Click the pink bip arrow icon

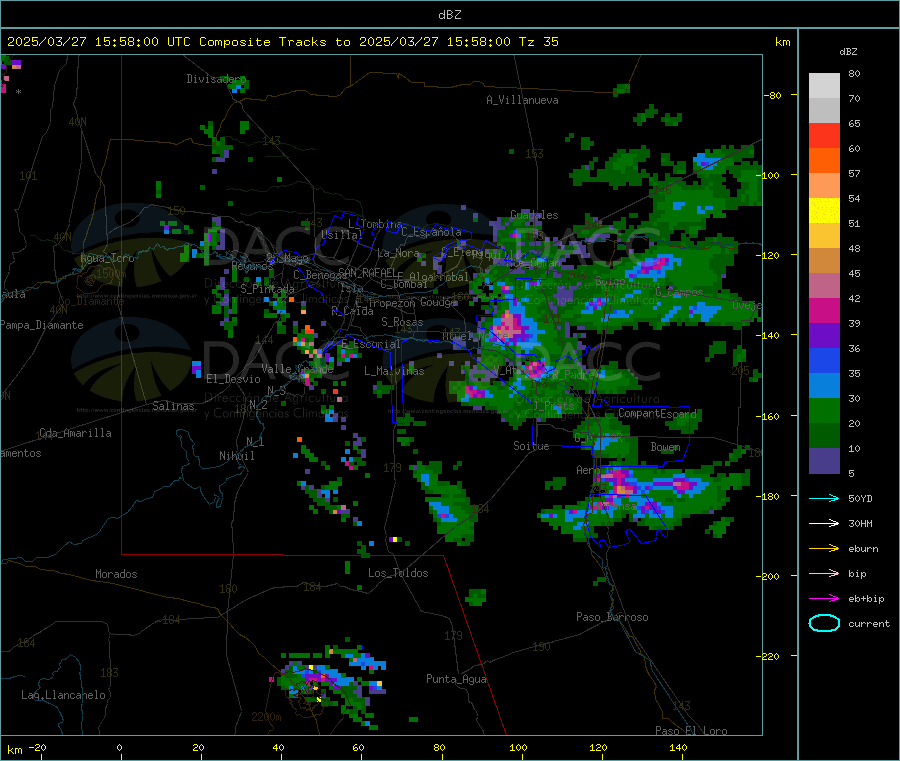click(824, 573)
